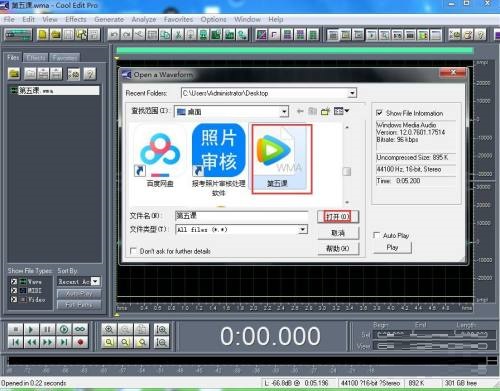Open the Edit menu
Viewport: 500px width, 391px height.
pos(28,19)
